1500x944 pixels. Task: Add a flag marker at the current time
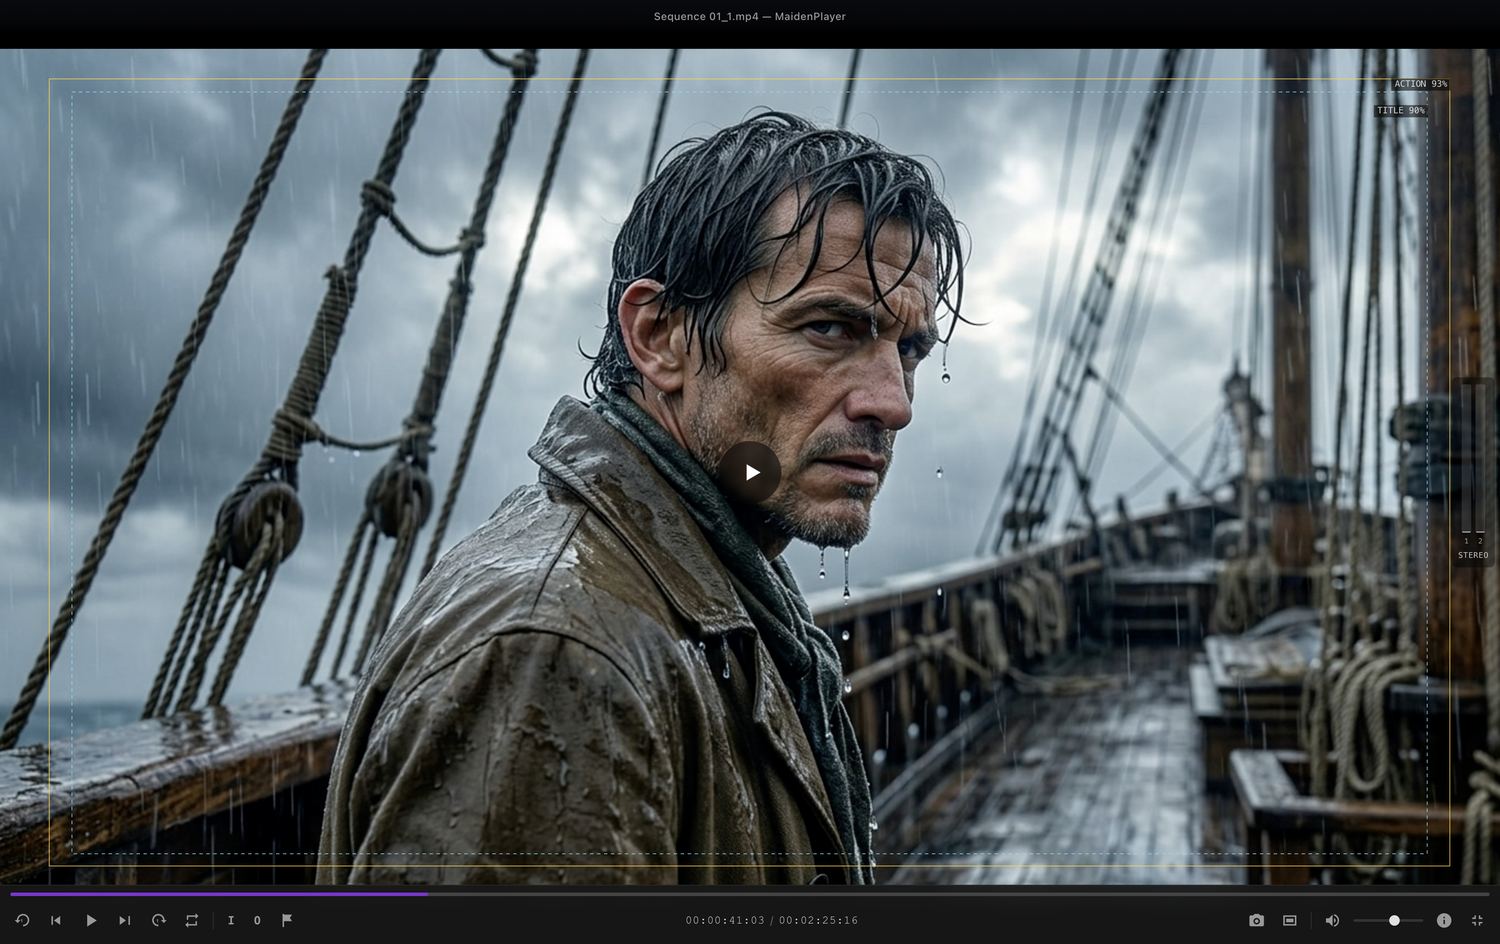coord(287,920)
